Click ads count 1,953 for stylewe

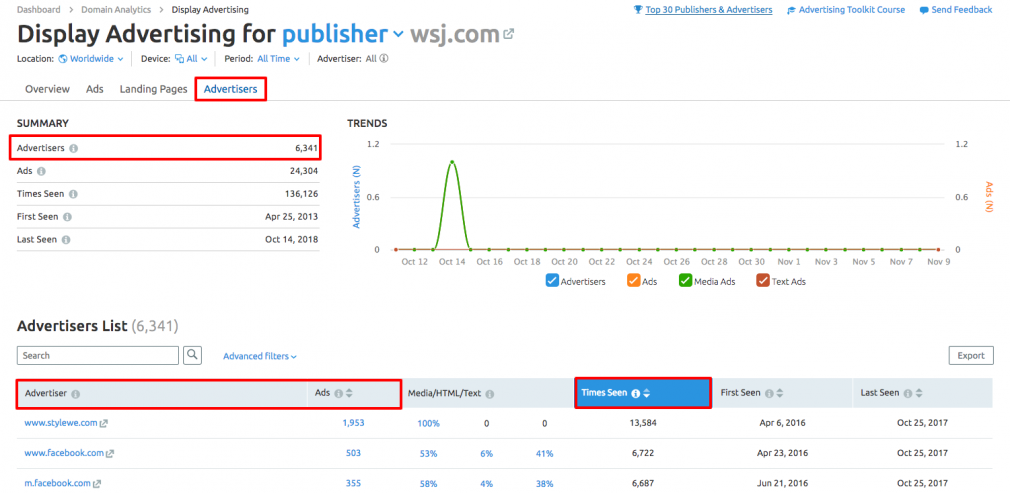[353, 423]
